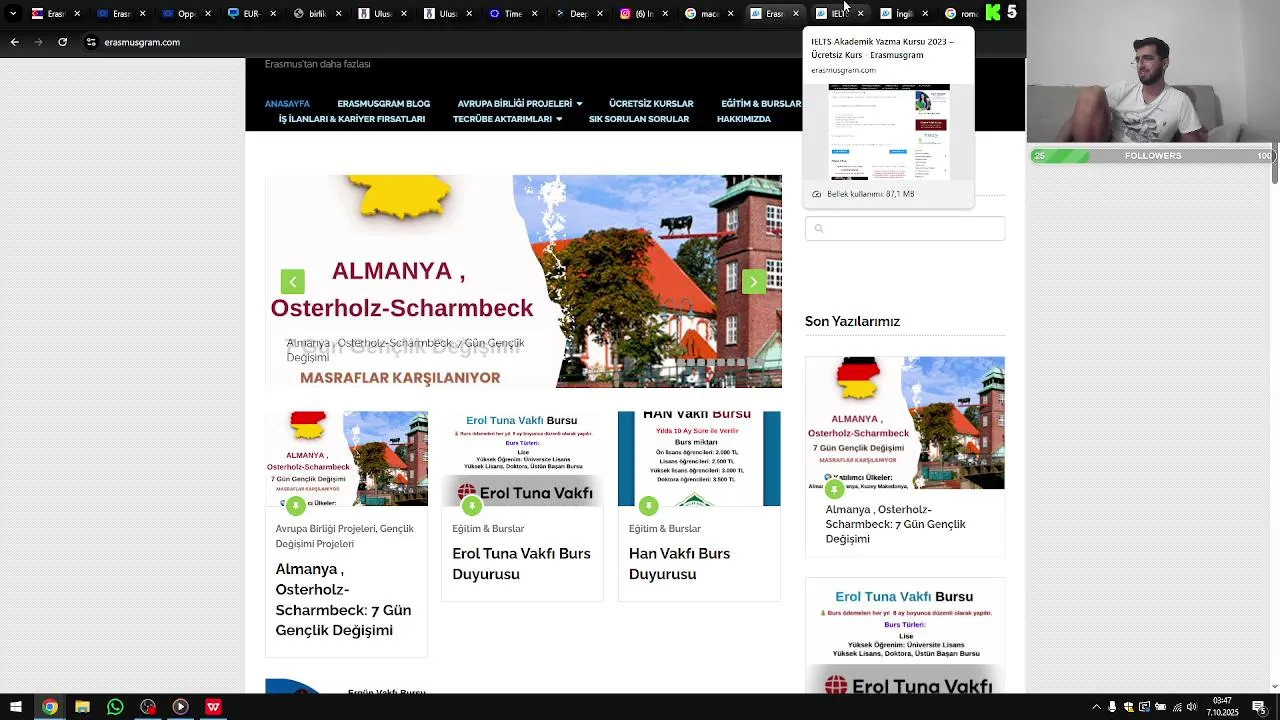
Task: Open İş İlanları & Kariyer Fırsatları
Action: (x=351, y=119)
